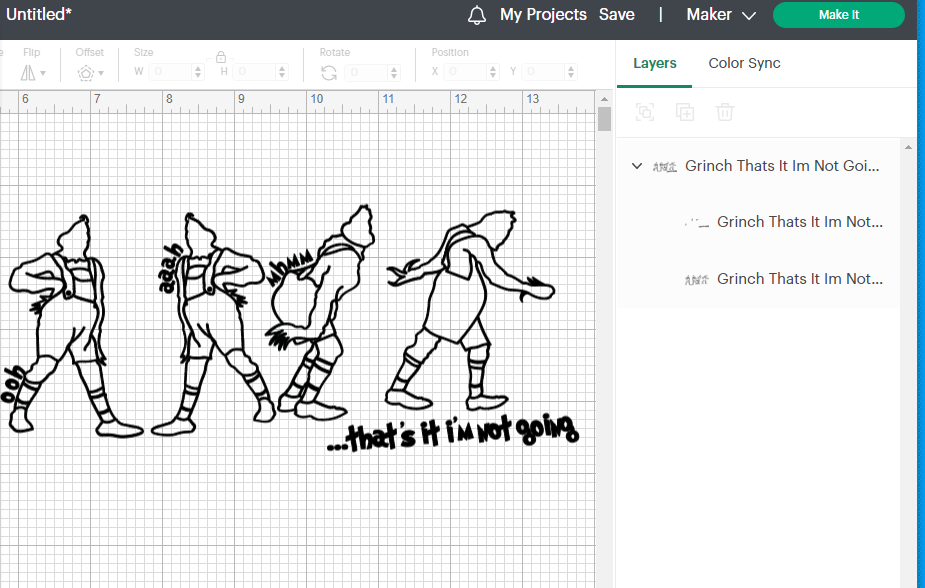Open the notifications bell
925x588 pixels.
477,15
